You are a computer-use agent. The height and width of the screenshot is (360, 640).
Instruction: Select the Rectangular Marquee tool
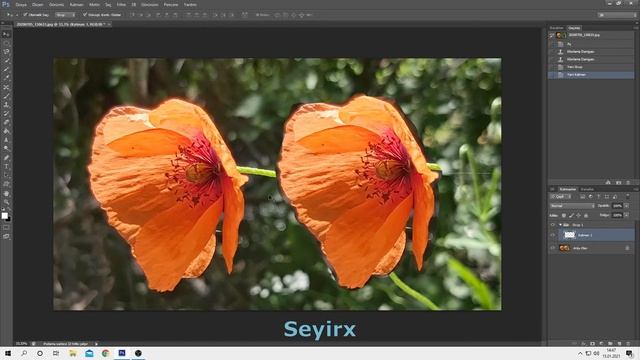click(6, 43)
